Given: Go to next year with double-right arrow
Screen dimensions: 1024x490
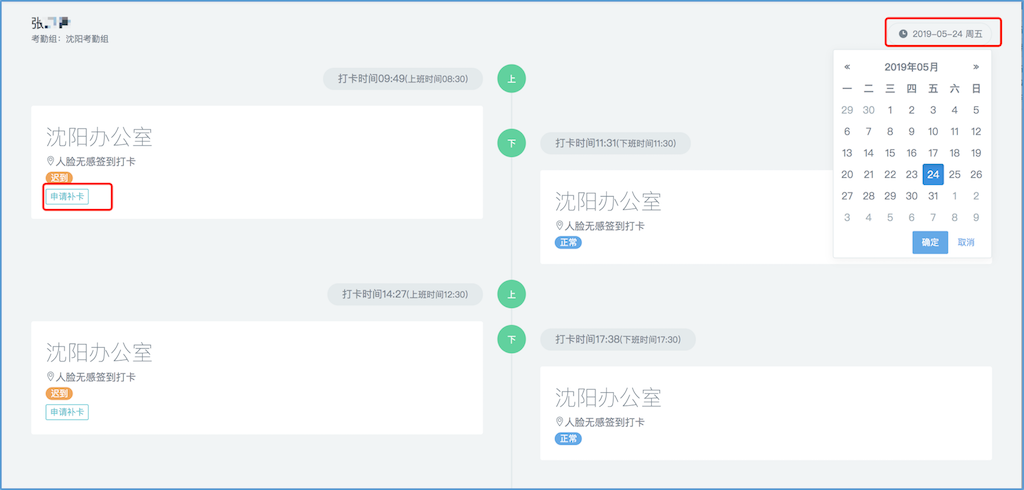Looking at the screenshot, I should 976,67.
